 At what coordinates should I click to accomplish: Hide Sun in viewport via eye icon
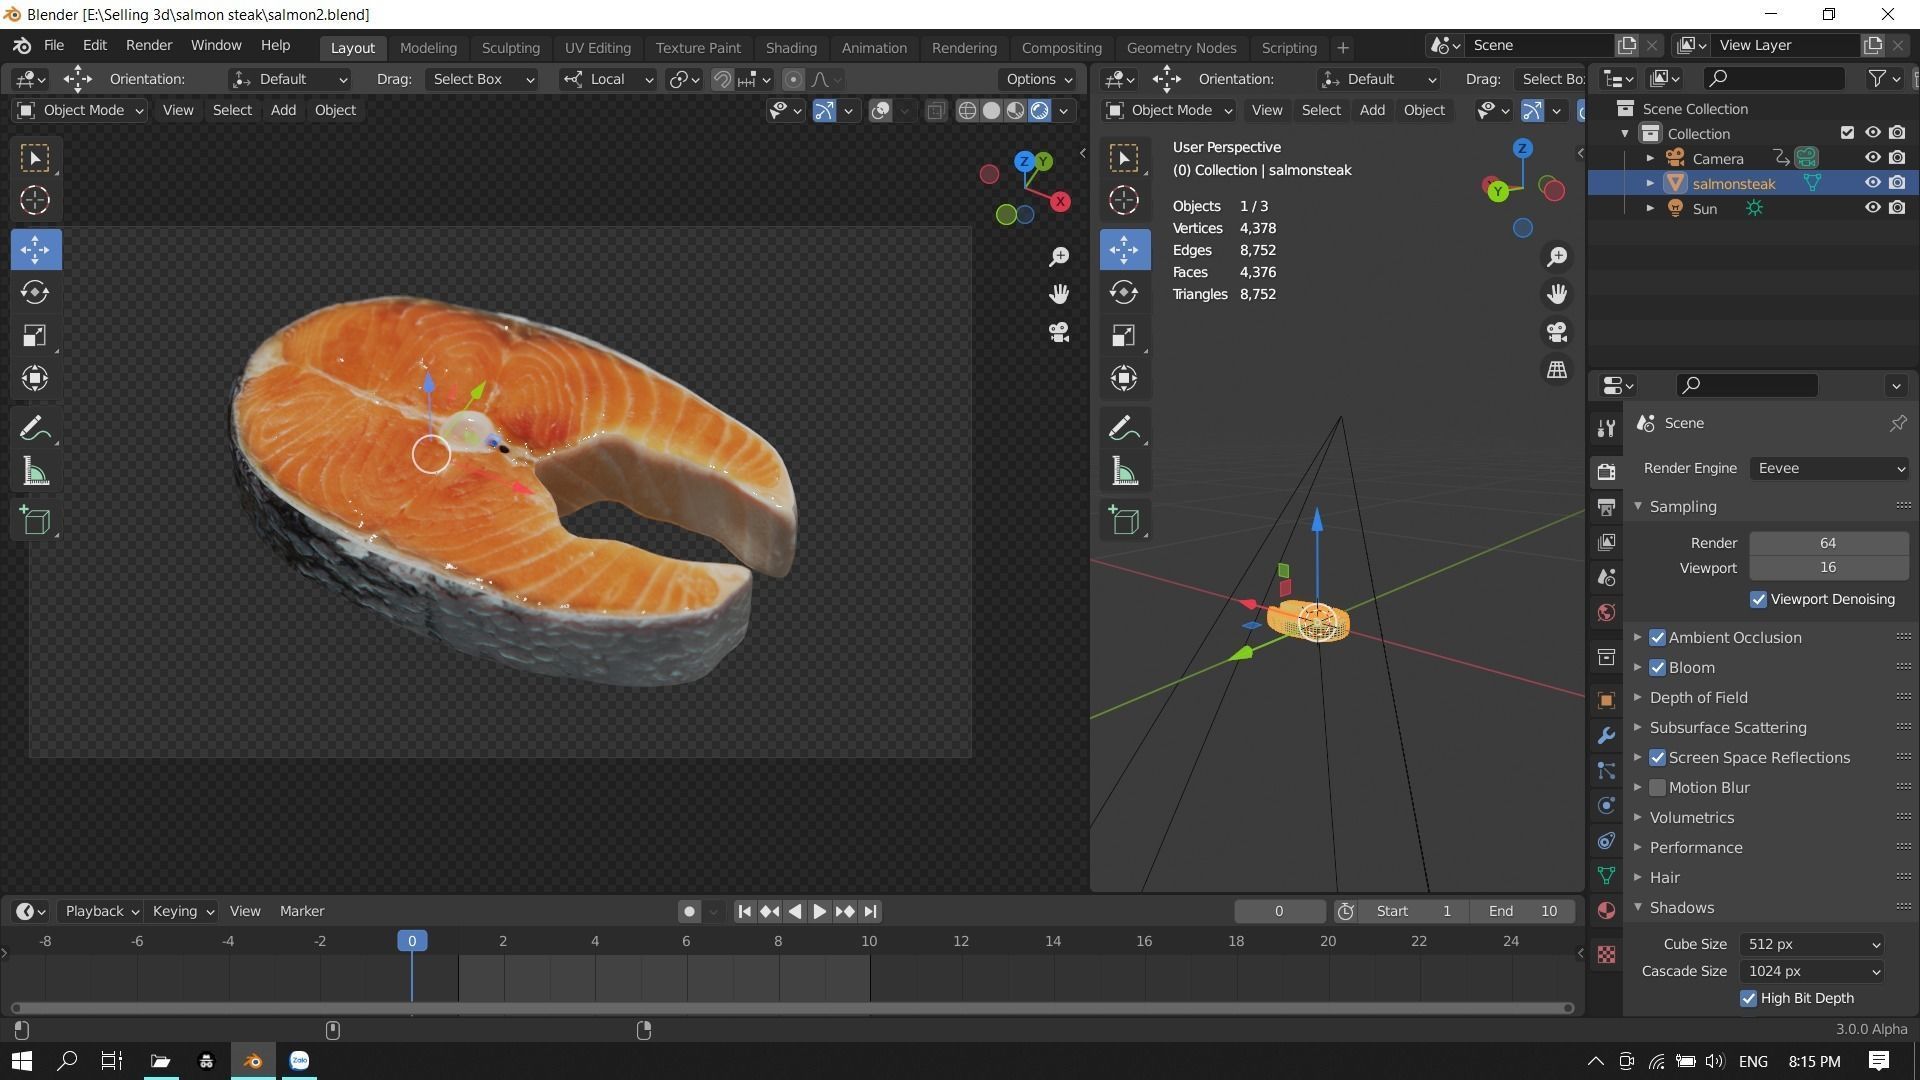(x=1872, y=208)
